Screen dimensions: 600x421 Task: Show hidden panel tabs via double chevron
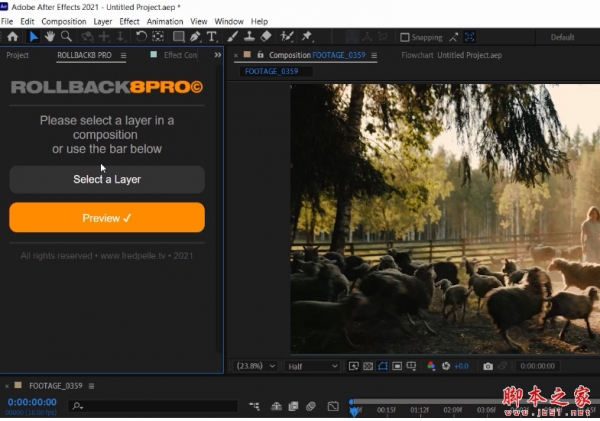point(218,55)
